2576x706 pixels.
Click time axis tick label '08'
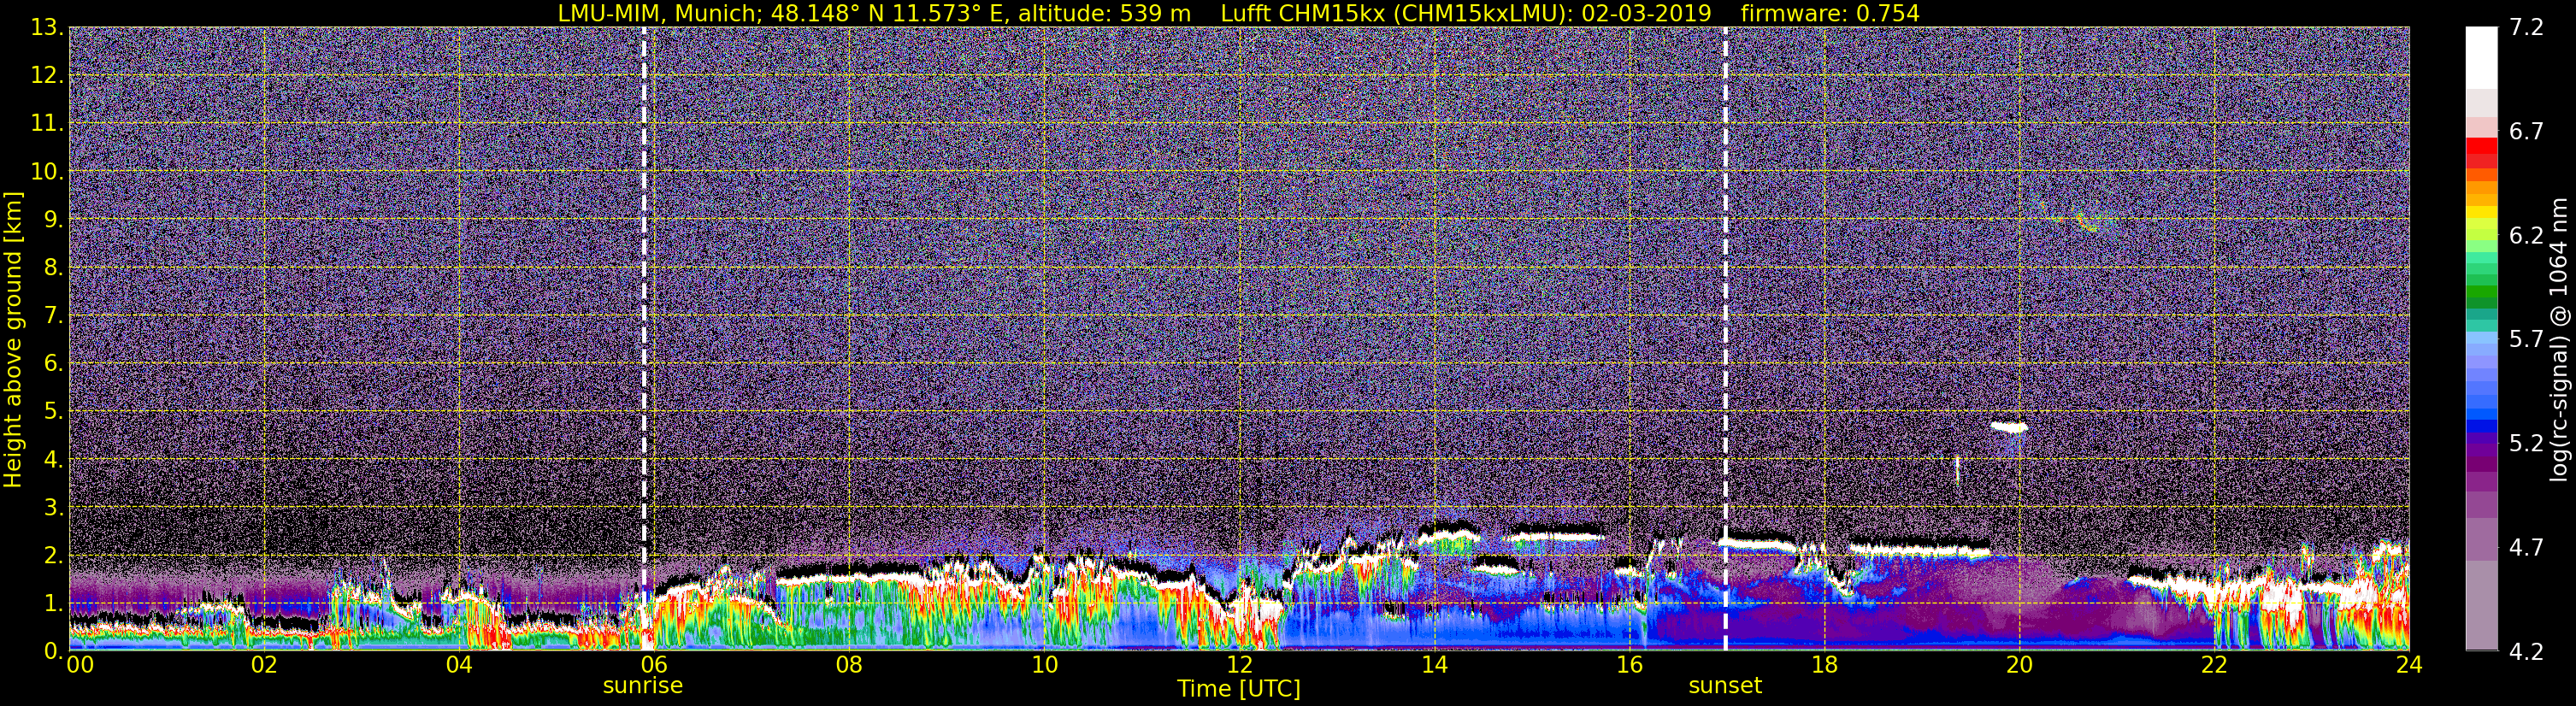click(x=849, y=666)
